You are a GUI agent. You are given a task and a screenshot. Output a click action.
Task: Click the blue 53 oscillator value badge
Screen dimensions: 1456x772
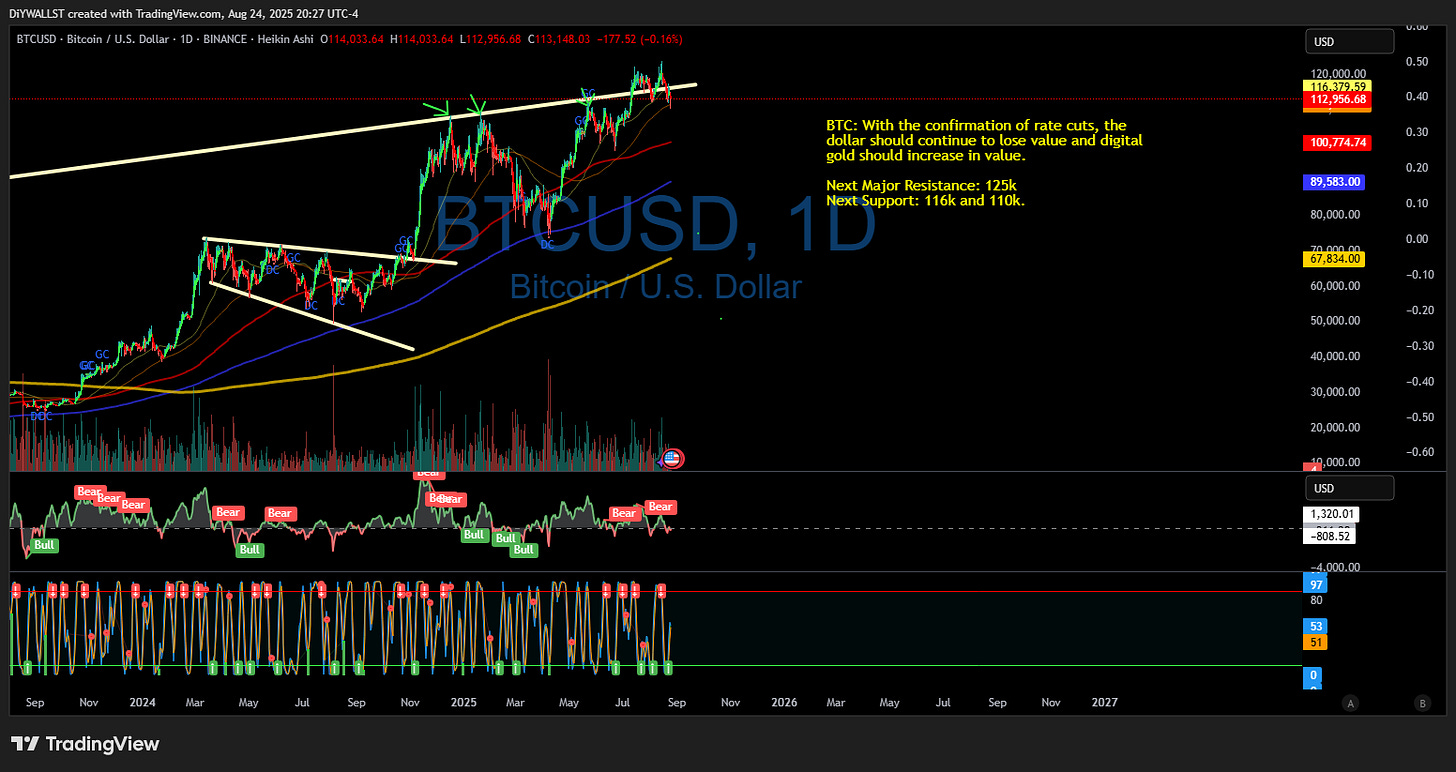1315,625
